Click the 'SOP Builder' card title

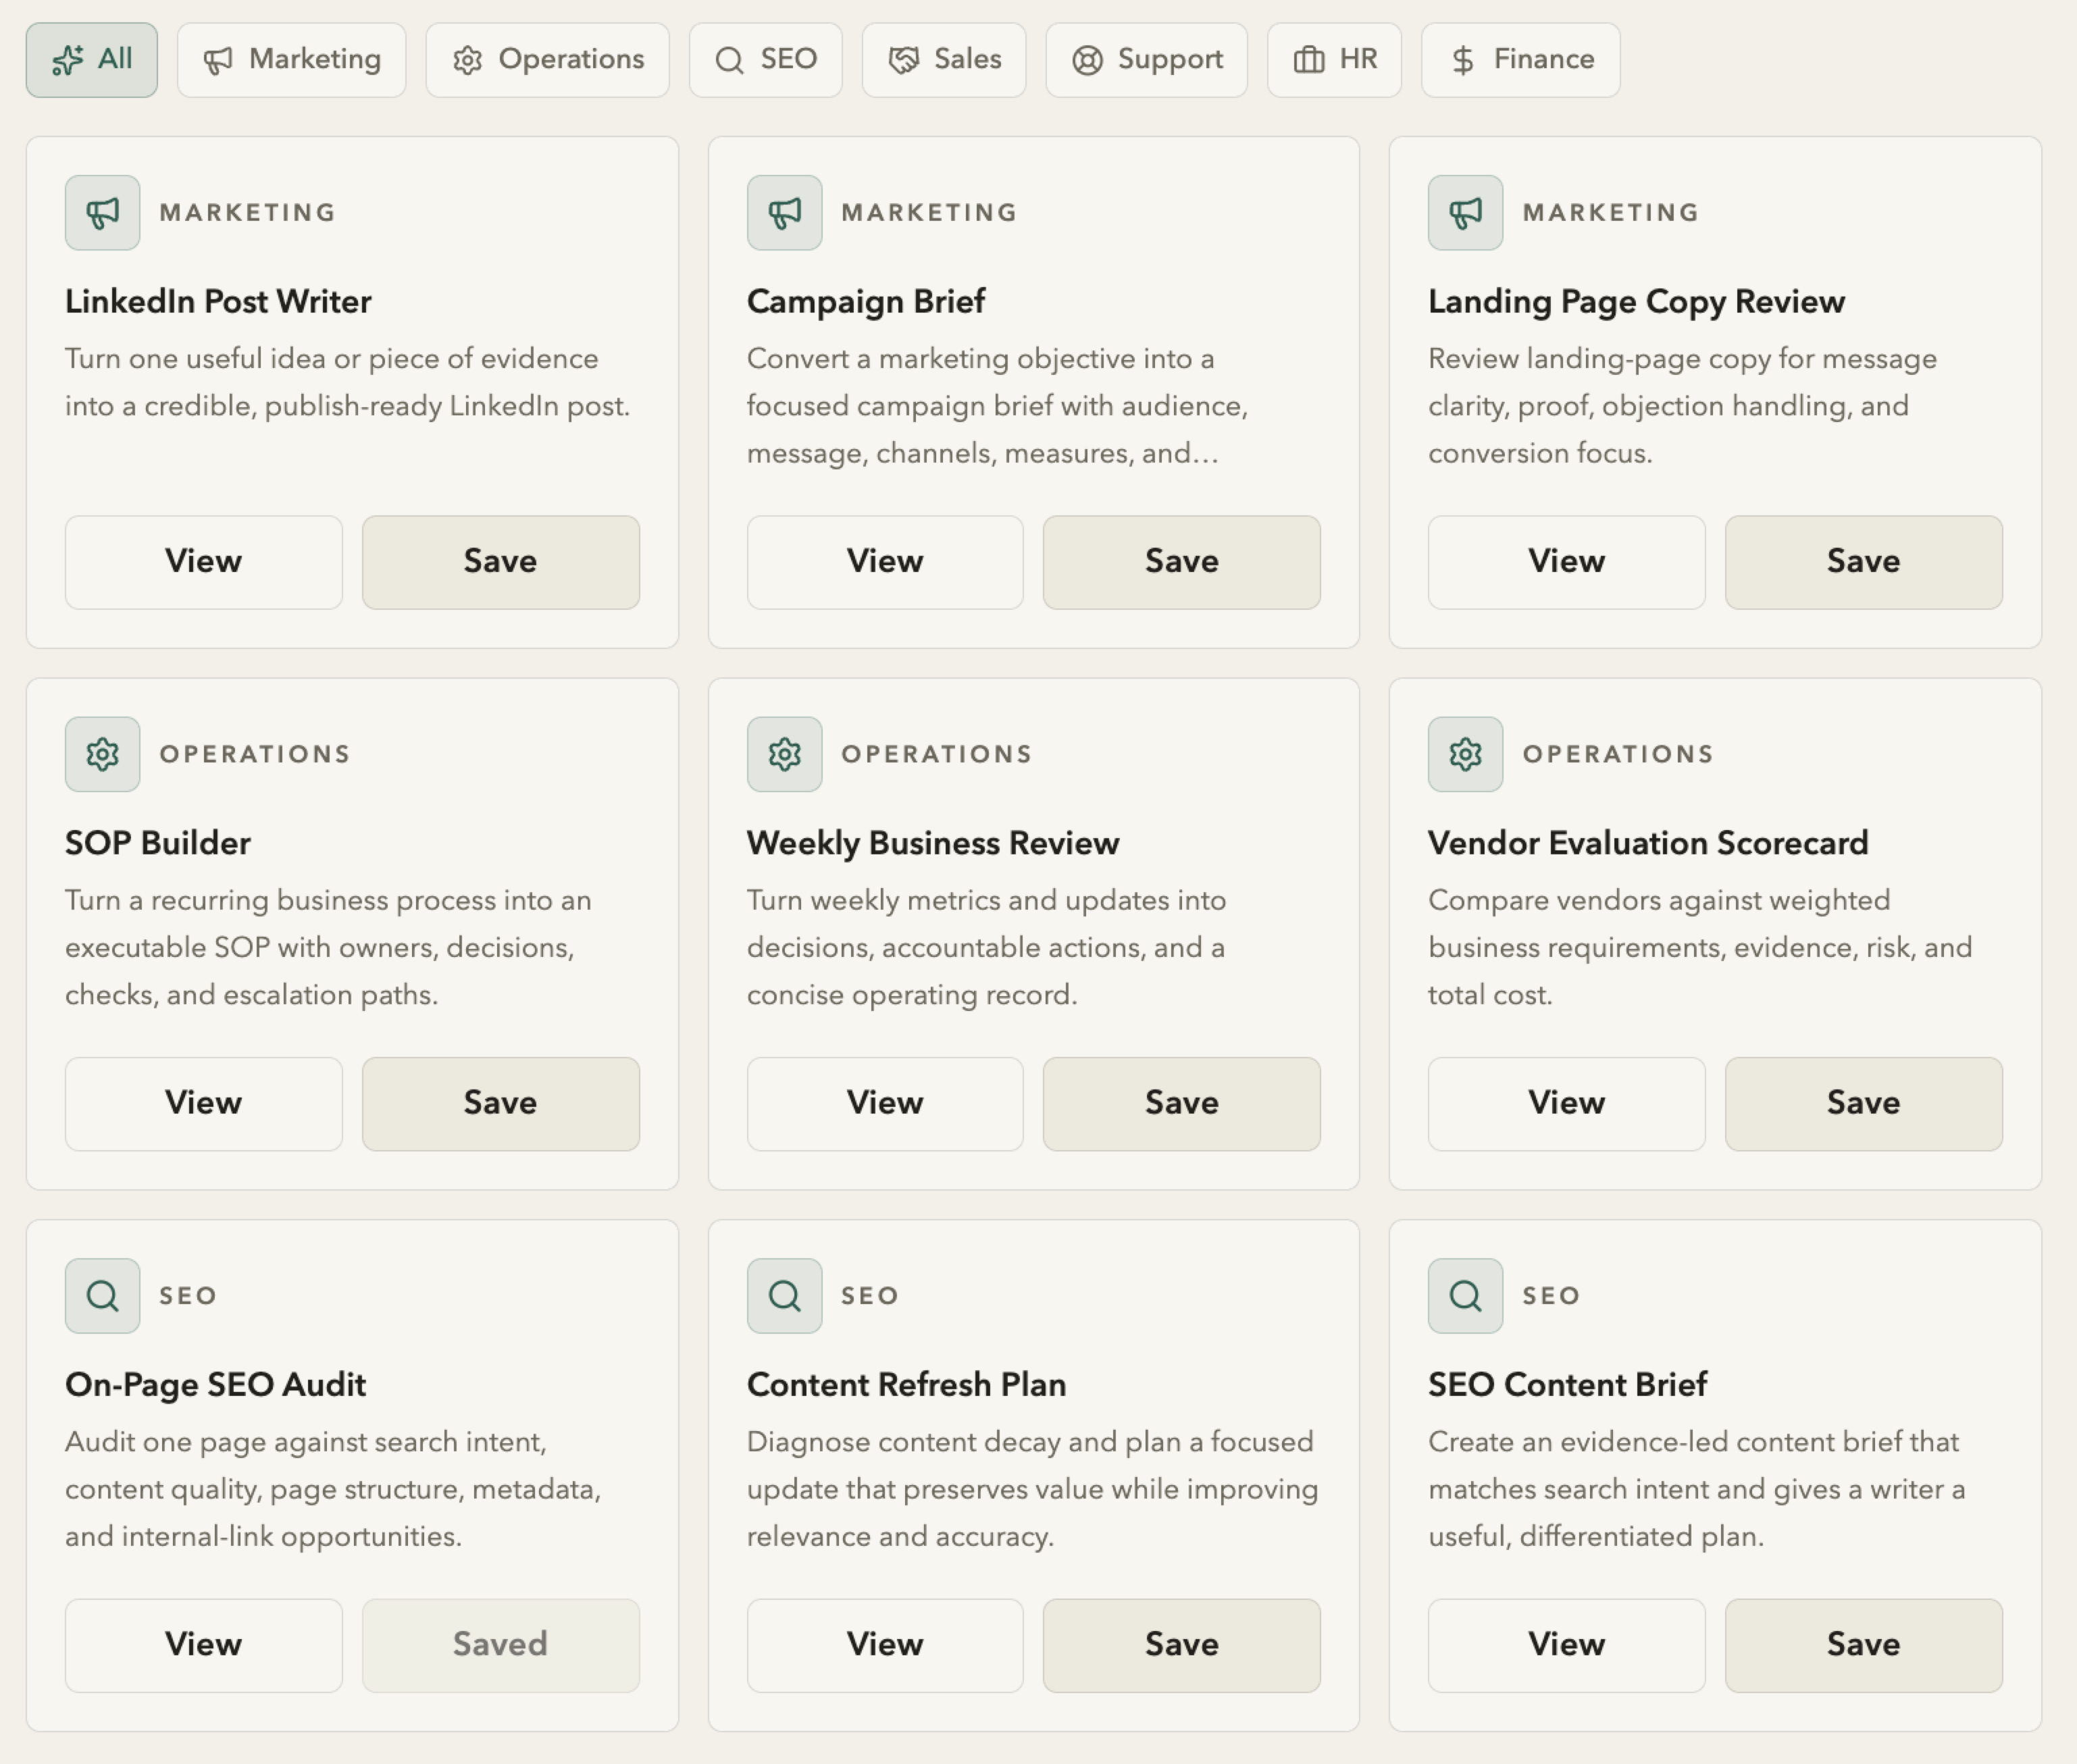(158, 843)
